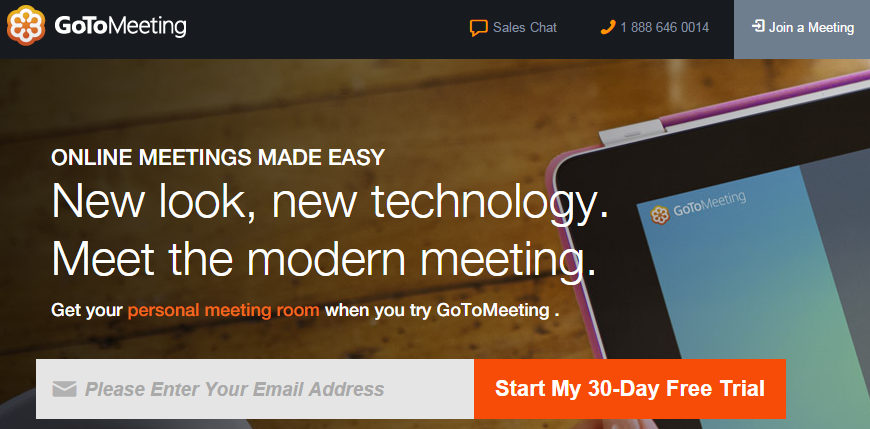This screenshot has height=429, width=870.
Task: Follow the personal meeting room link
Action: 224,310
